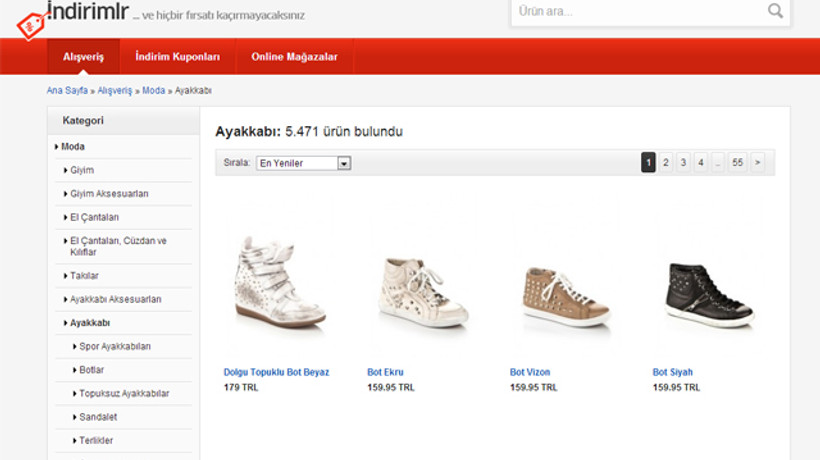The height and width of the screenshot is (460, 820).
Task: Select the Spor Ayakkabıları subcategory
Action: click(x=114, y=347)
